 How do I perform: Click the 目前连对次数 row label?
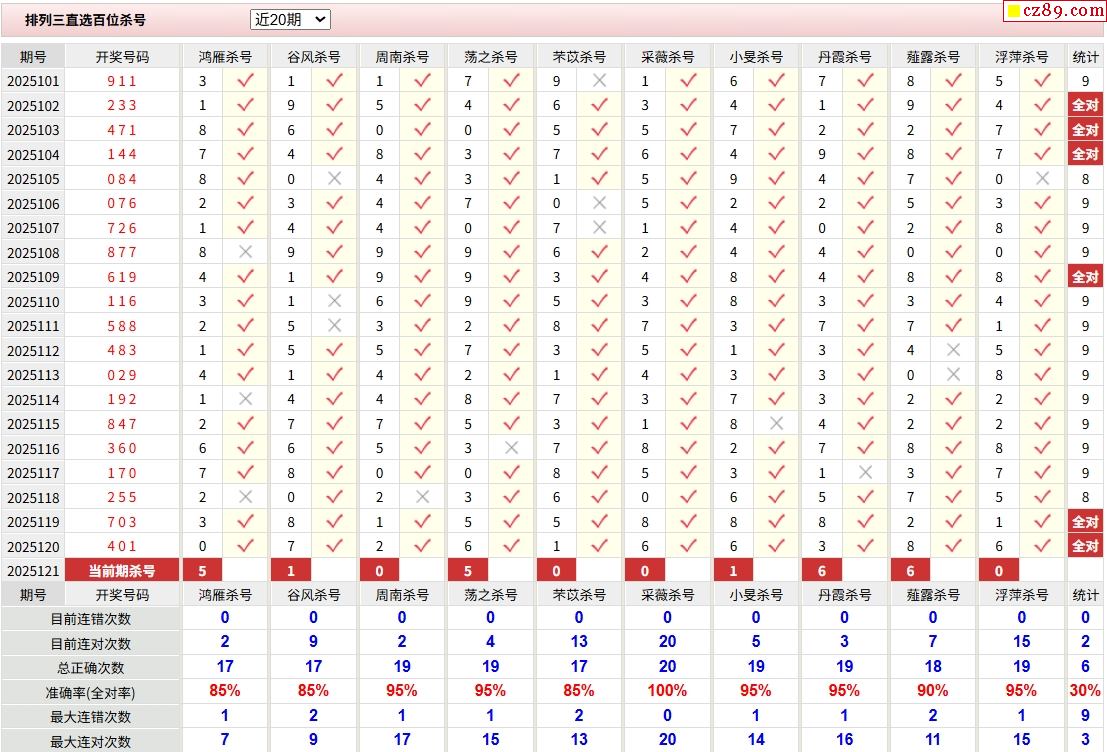tap(90, 643)
